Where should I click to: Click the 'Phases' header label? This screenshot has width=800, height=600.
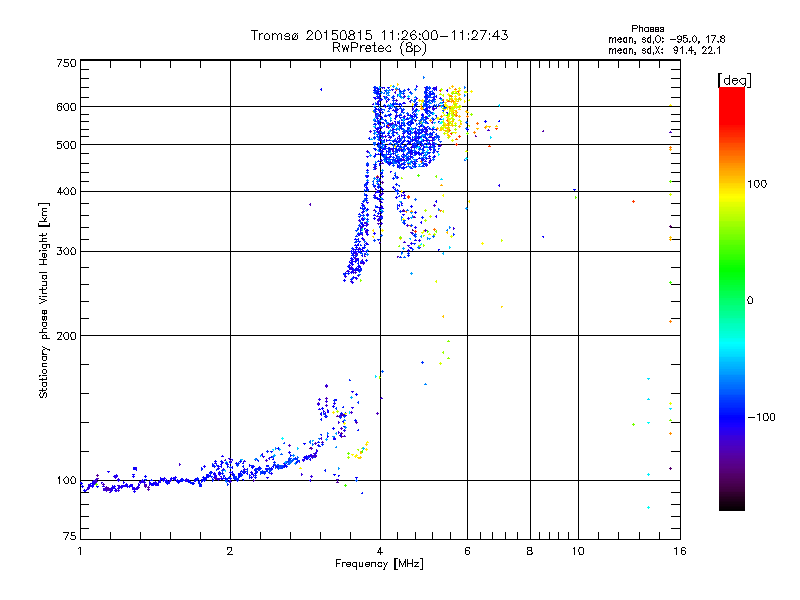coord(647,29)
